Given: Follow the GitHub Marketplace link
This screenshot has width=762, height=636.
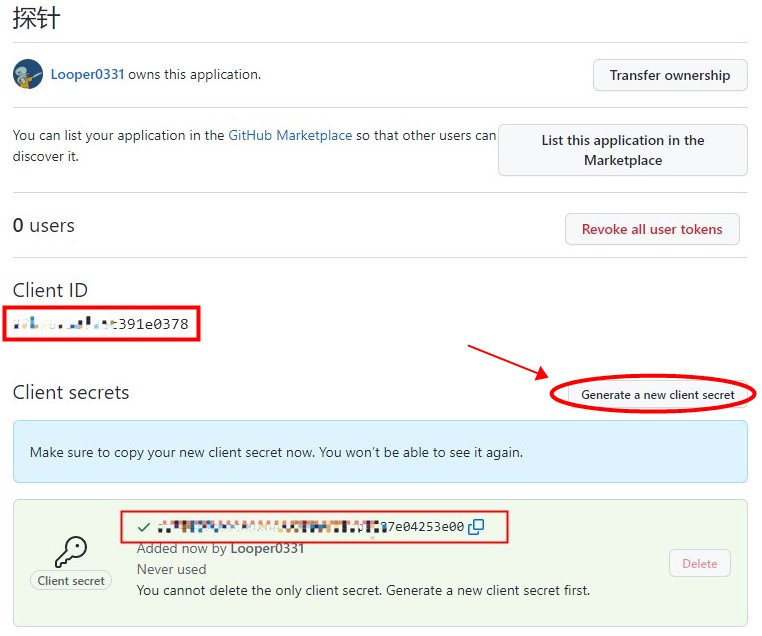Looking at the screenshot, I should (x=290, y=135).
